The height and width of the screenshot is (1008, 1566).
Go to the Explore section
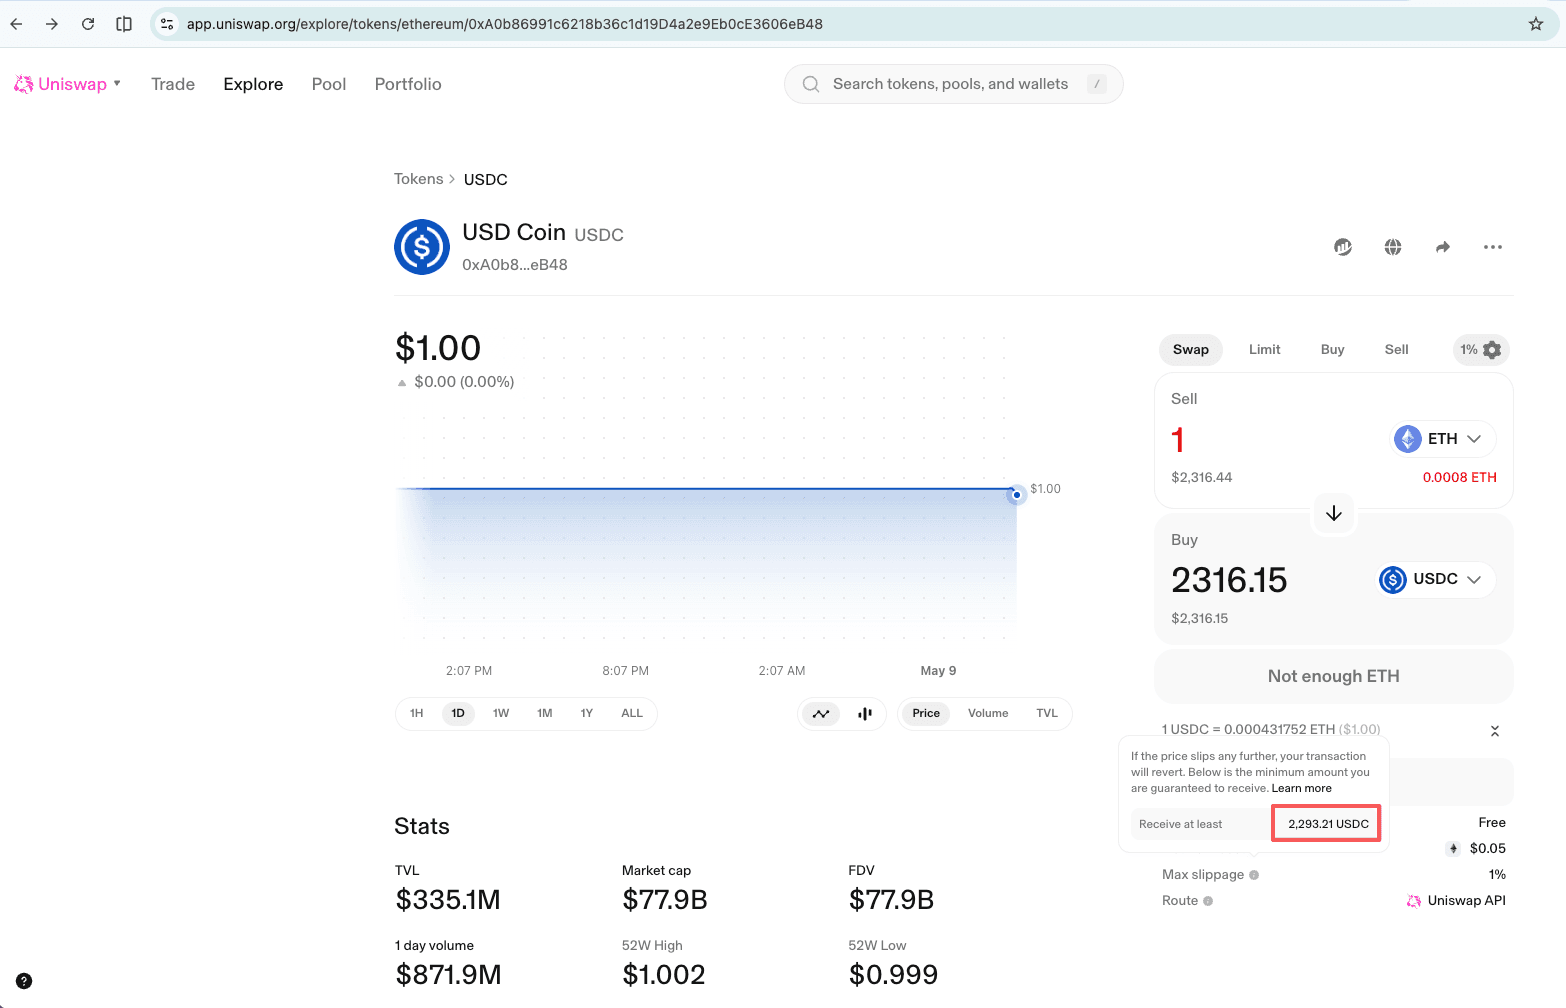click(253, 84)
